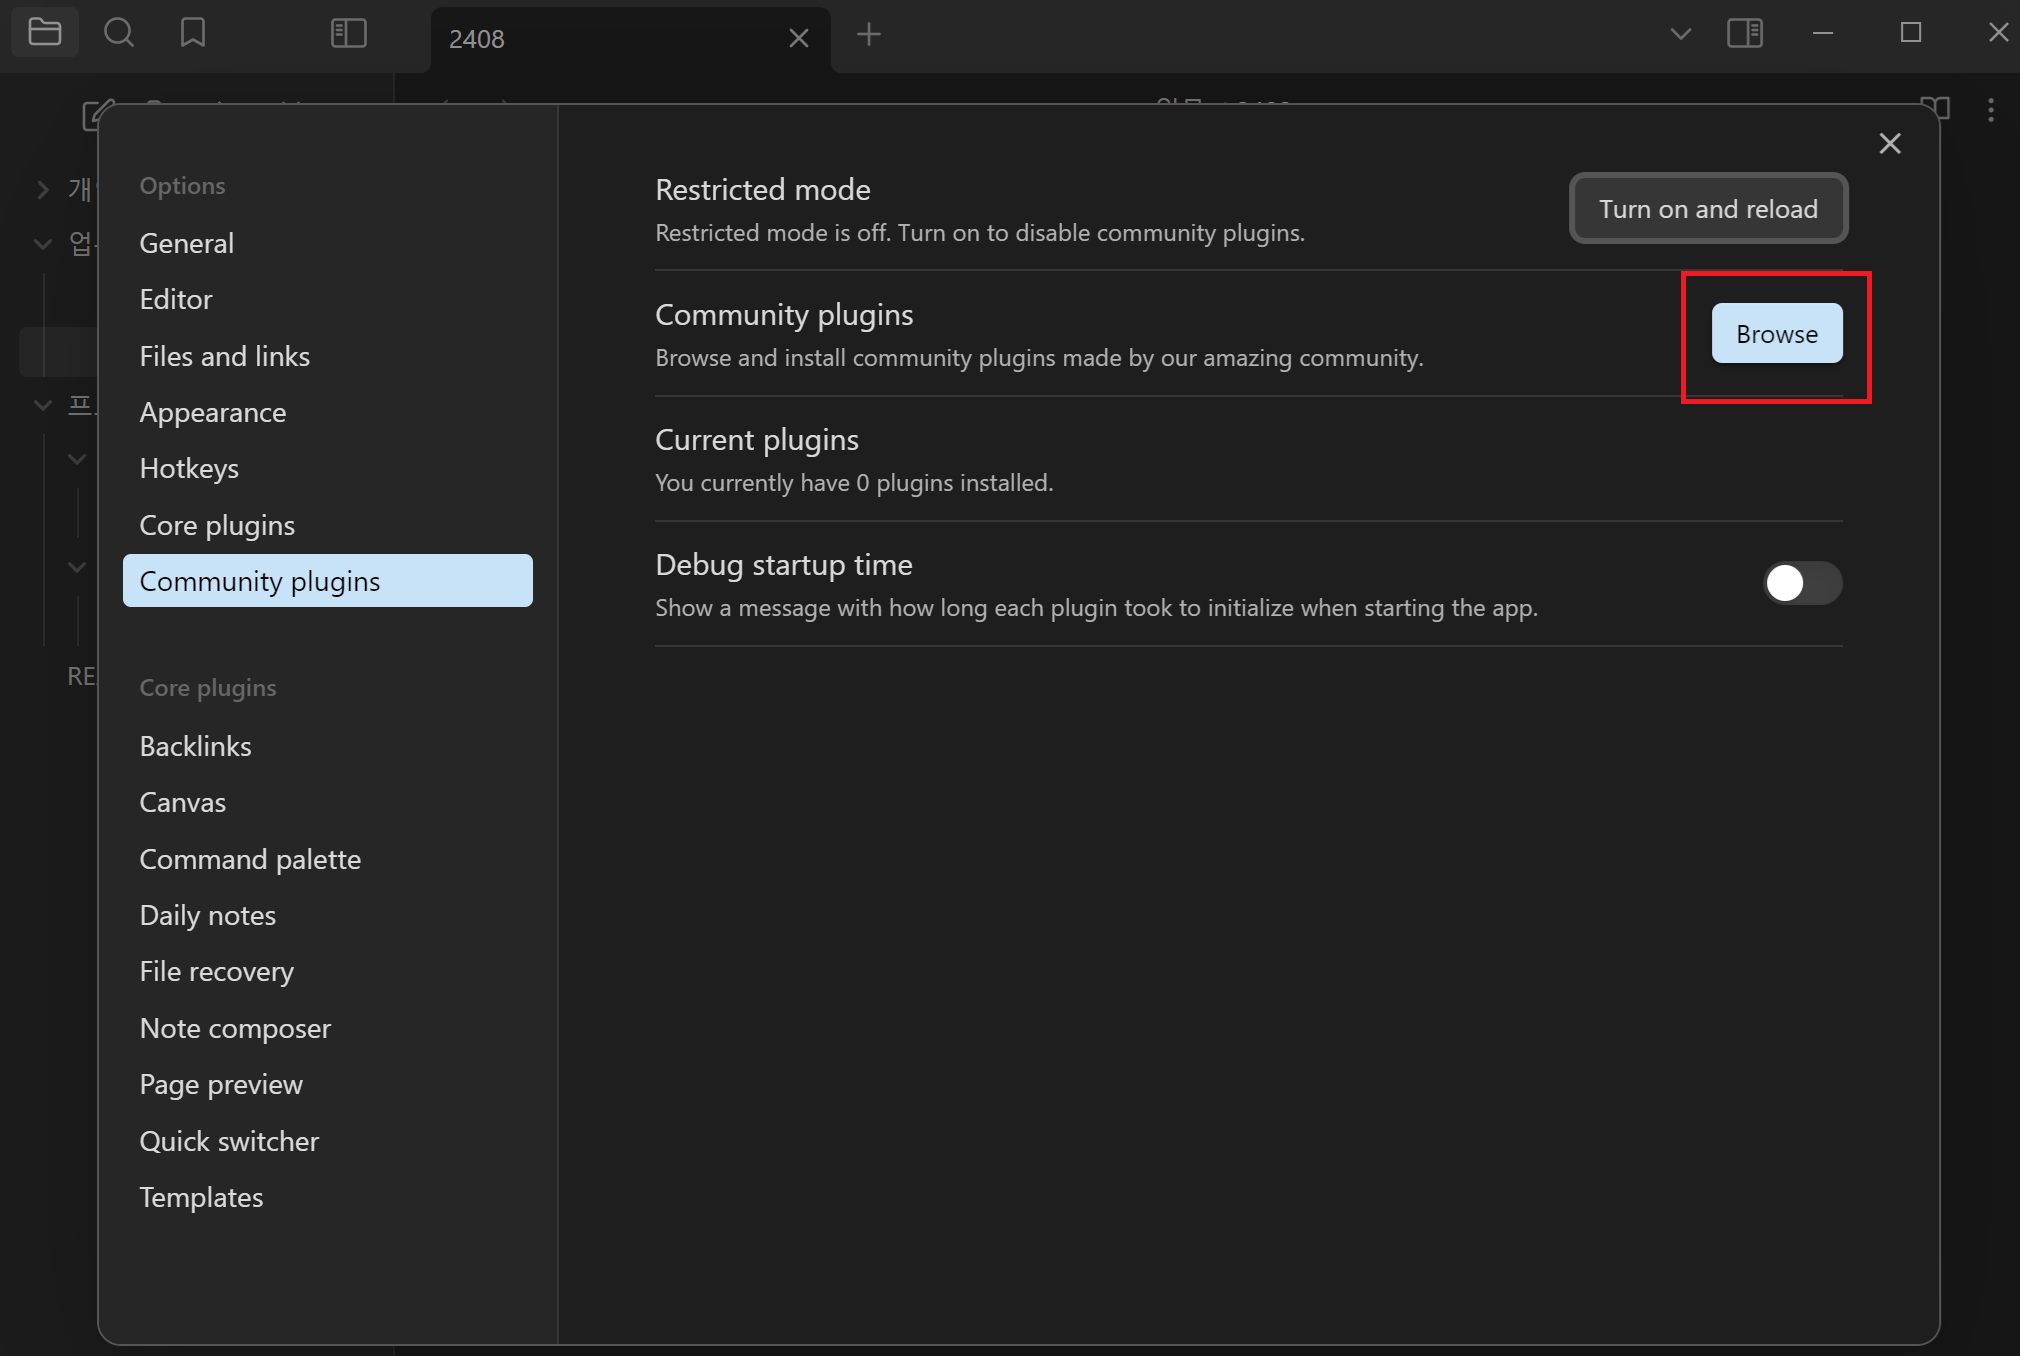Enable the Debug startup time toggle
Viewport: 2020px width, 1356px height.
tap(1802, 583)
